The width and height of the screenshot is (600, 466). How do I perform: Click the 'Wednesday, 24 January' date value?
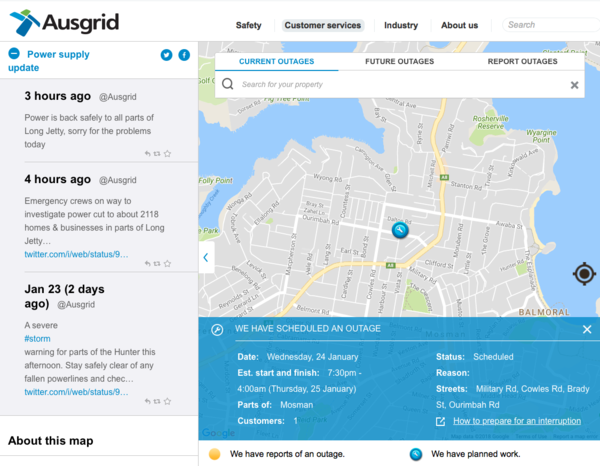(x=312, y=357)
